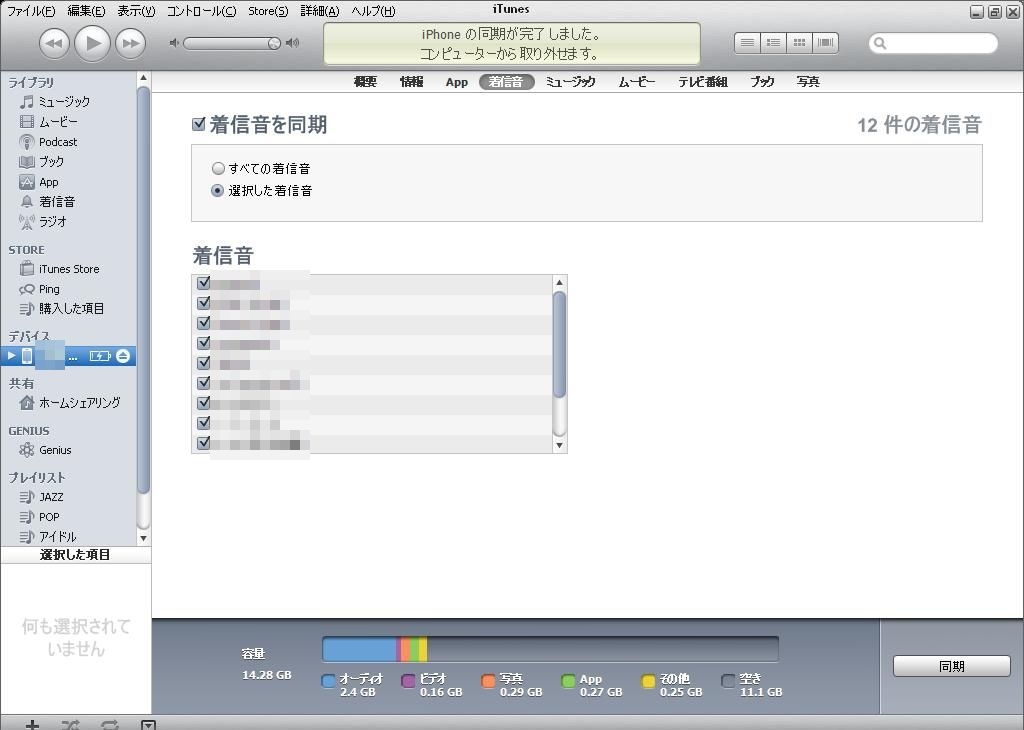Open the 表示(V) menu

[136, 11]
